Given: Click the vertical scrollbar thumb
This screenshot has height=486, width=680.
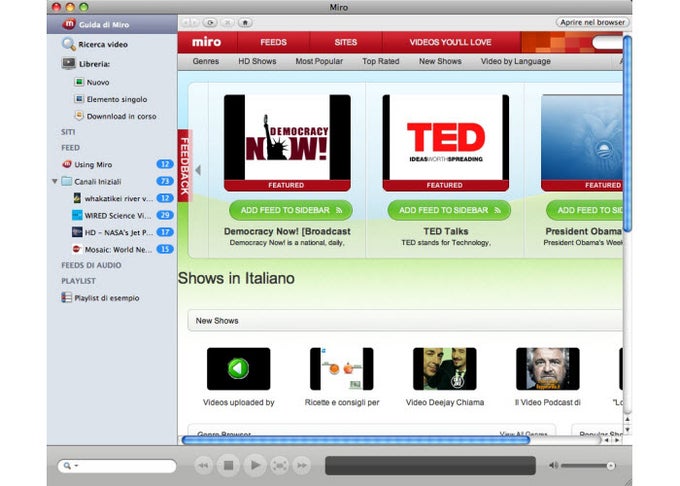Looking at the screenshot, I should 627,134.
